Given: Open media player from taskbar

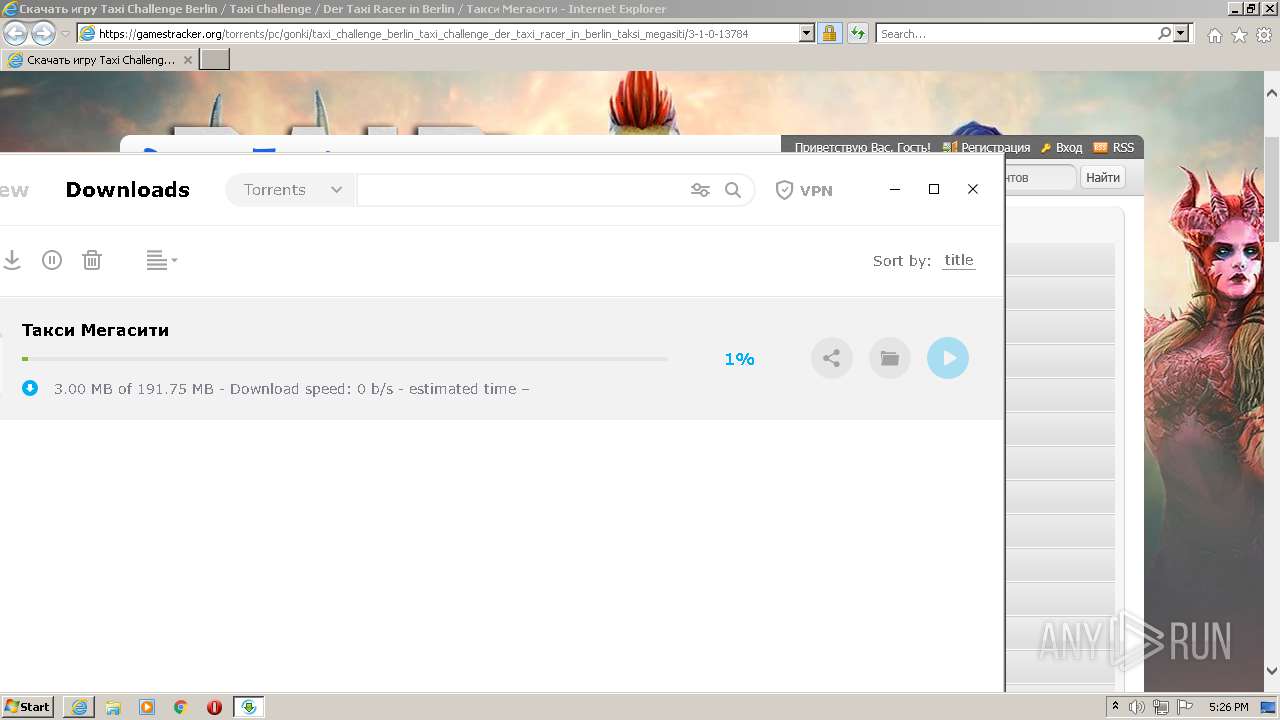Looking at the screenshot, I should coord(147,707).
